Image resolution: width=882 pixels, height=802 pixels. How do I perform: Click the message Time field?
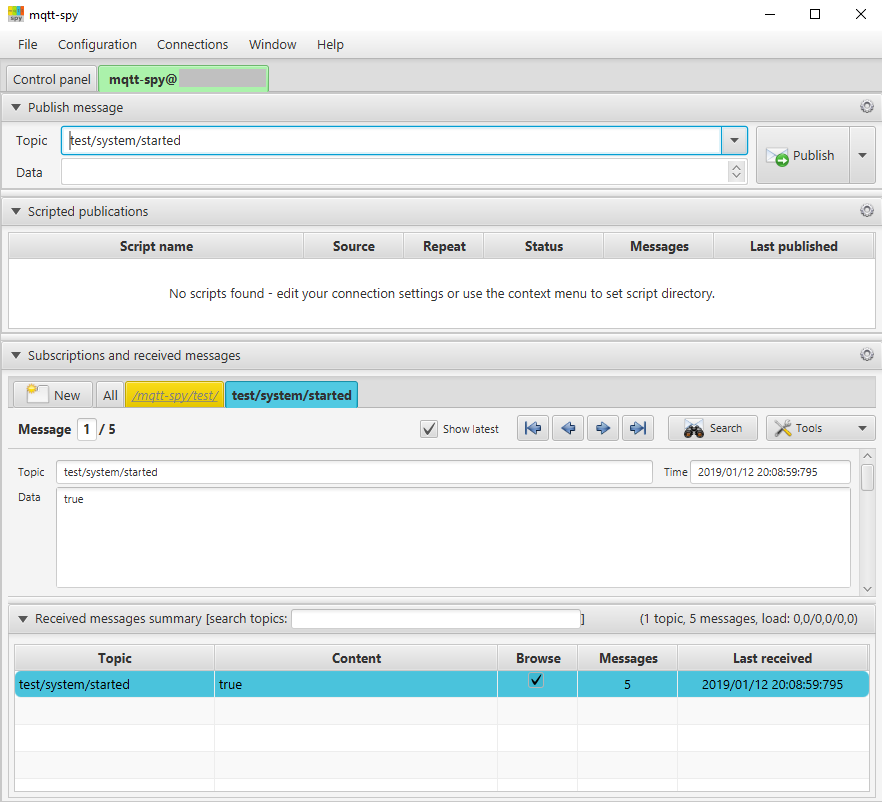tap(770, 472)
